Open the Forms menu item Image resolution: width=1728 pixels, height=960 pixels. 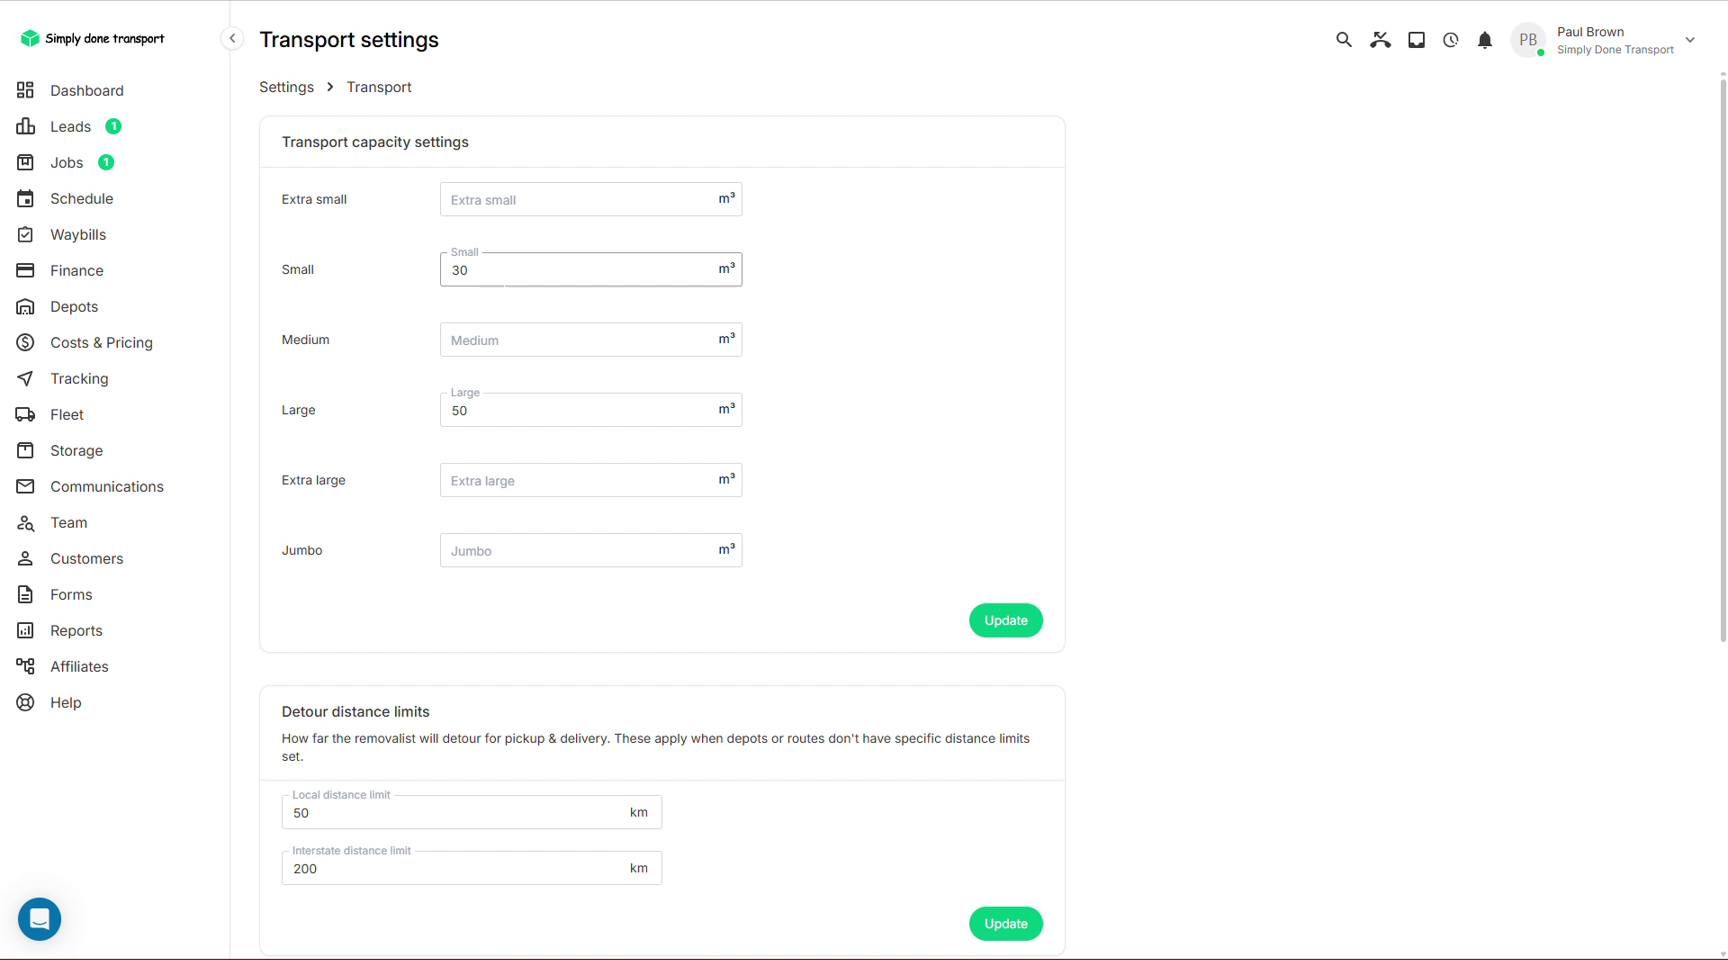click(x=71, y=594)
